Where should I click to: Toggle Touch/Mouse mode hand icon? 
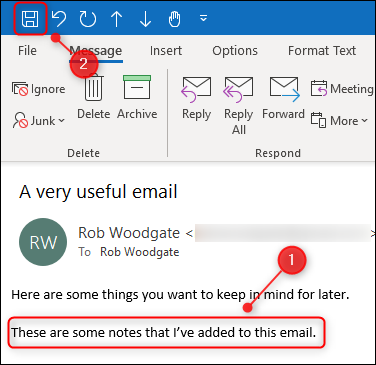pos(174,19)
